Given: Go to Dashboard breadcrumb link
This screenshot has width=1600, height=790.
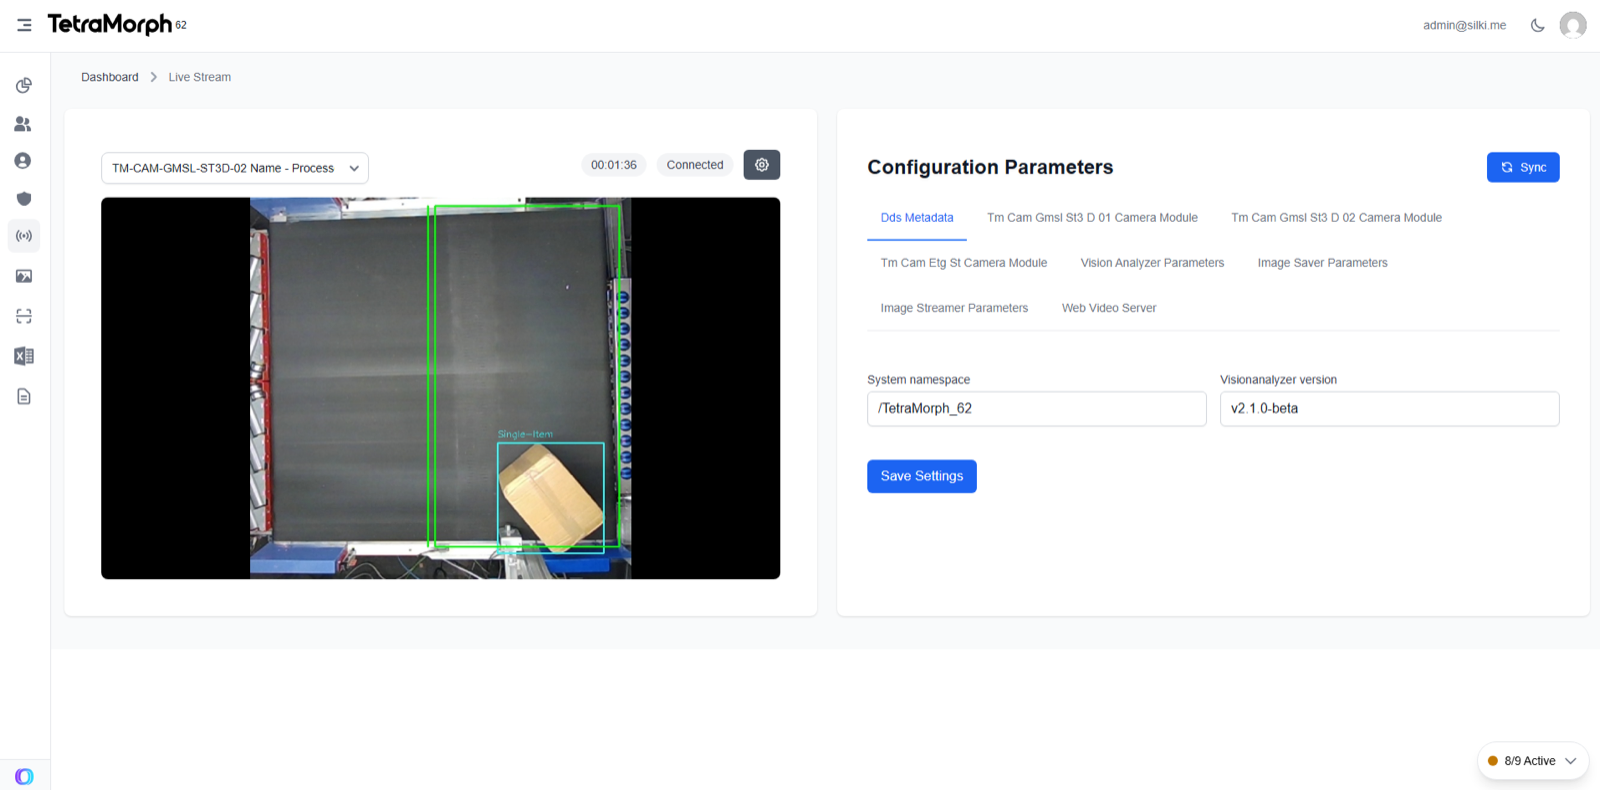Looking at the screenshot, I should click(x=110, y=77).
